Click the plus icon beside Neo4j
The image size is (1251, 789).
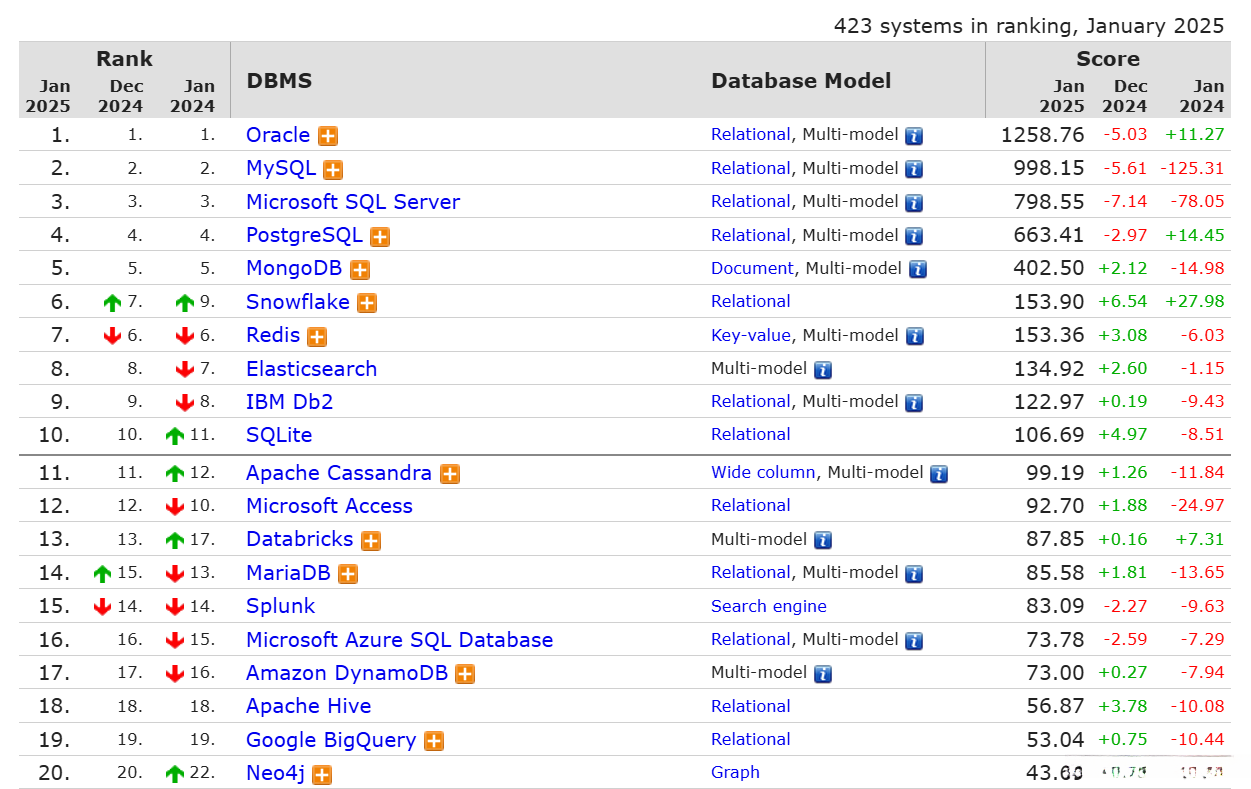322,774
